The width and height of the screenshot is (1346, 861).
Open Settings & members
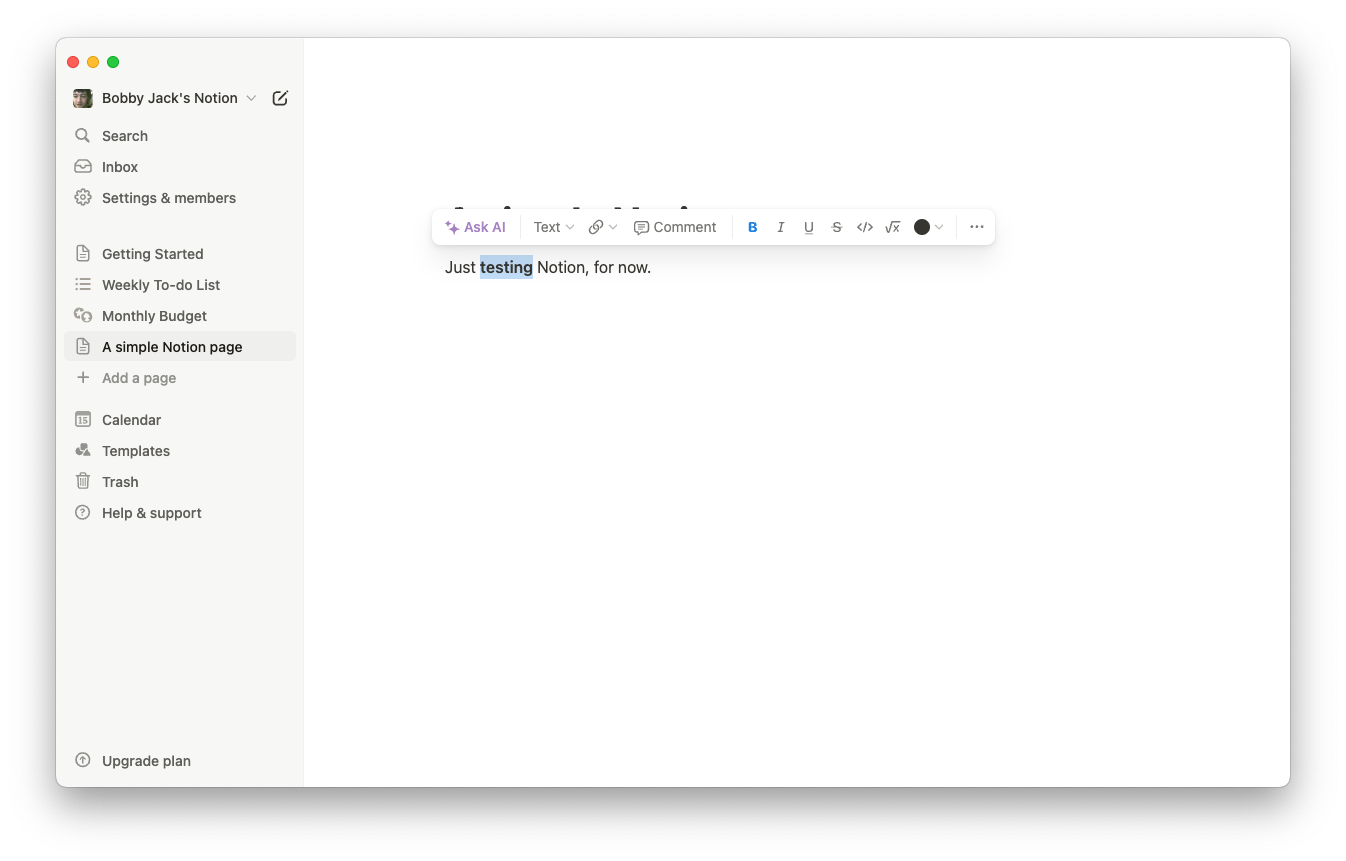[180, 198]
